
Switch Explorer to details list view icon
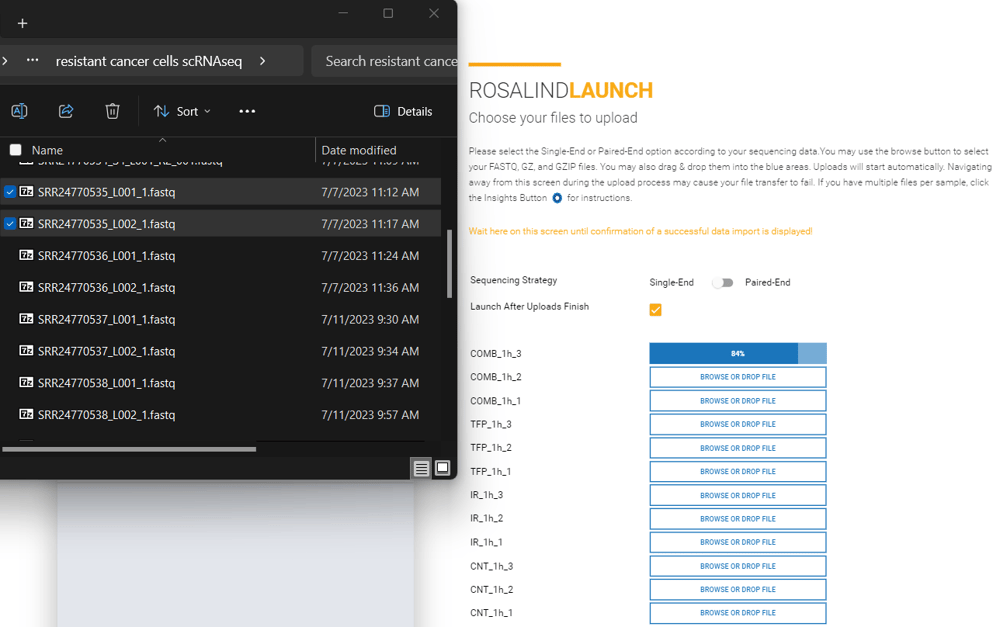tap(421, 469)
